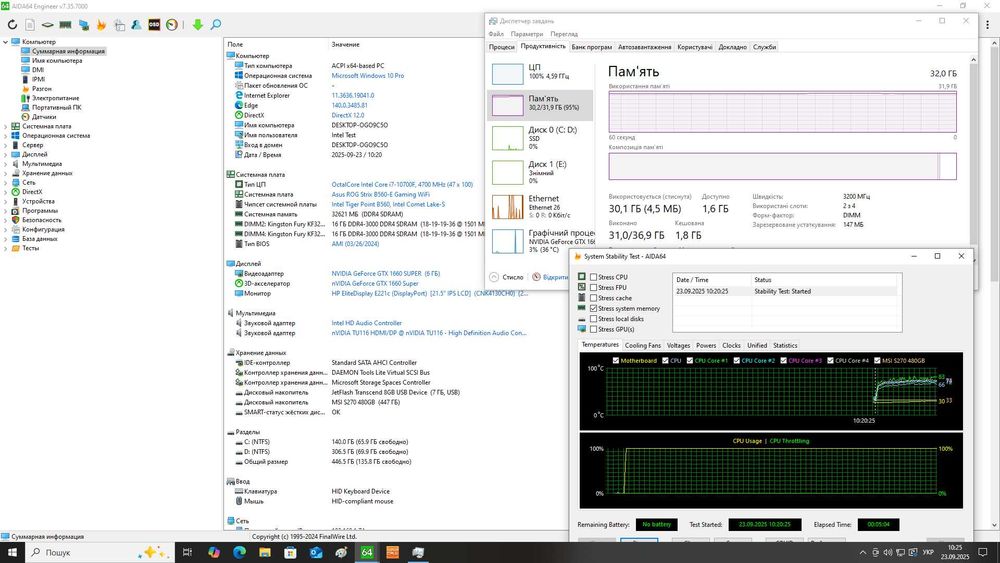Screen dimensions: 1000x563
Task: Enable the Stress GPU(s) checkbox
Action: point(594,329)
